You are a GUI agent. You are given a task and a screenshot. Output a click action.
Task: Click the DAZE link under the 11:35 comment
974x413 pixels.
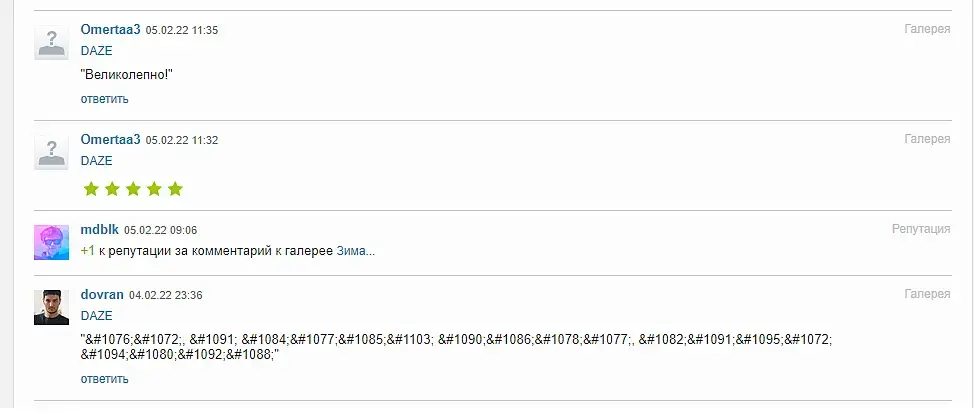click(96, 50)
